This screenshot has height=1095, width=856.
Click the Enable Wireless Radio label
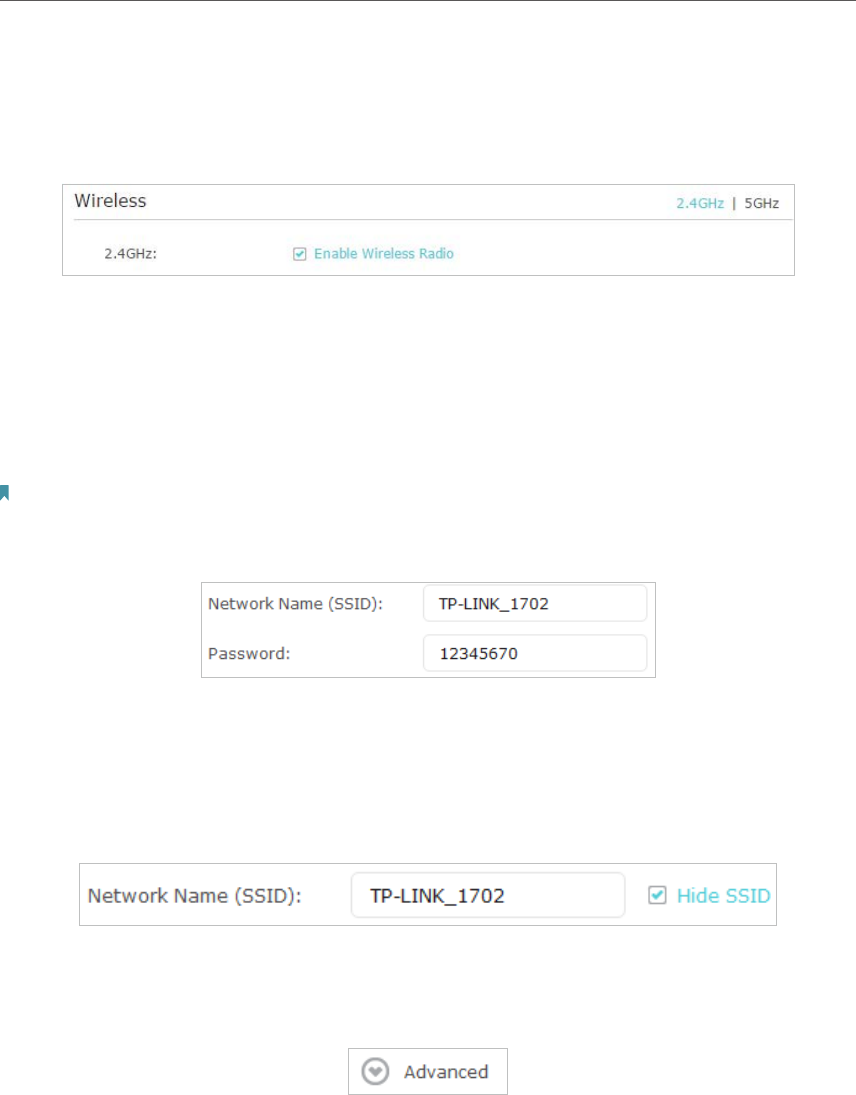click(383, 253)
